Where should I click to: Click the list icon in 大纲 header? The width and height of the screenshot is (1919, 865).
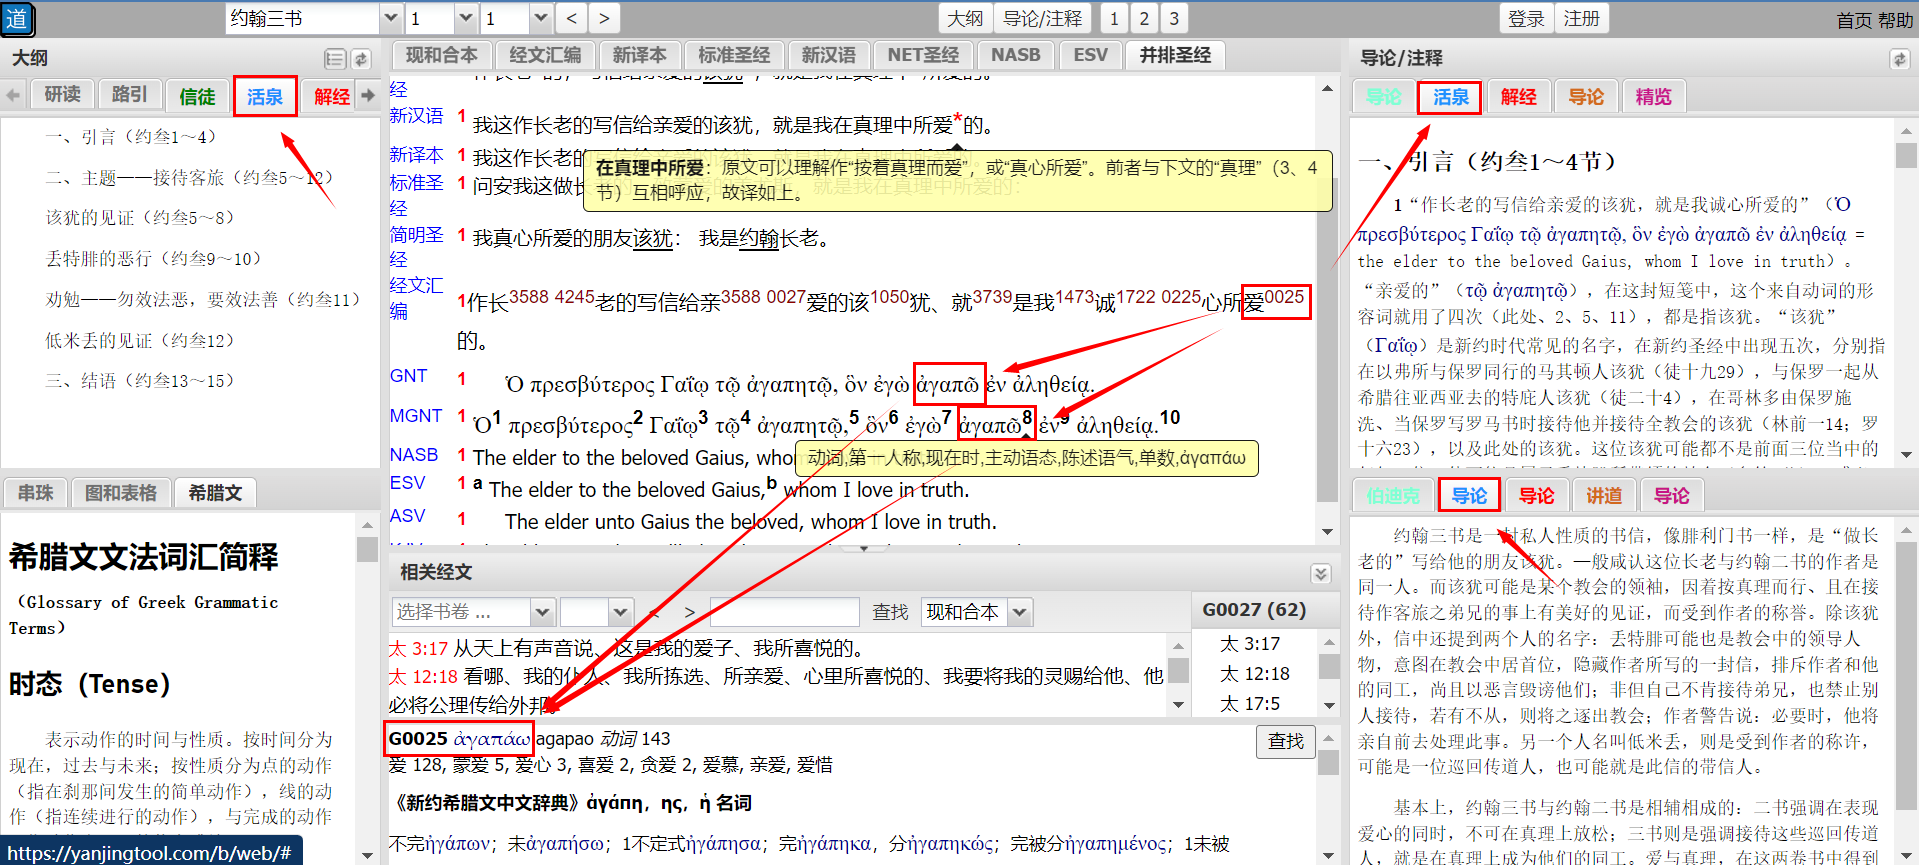(335, 59)
